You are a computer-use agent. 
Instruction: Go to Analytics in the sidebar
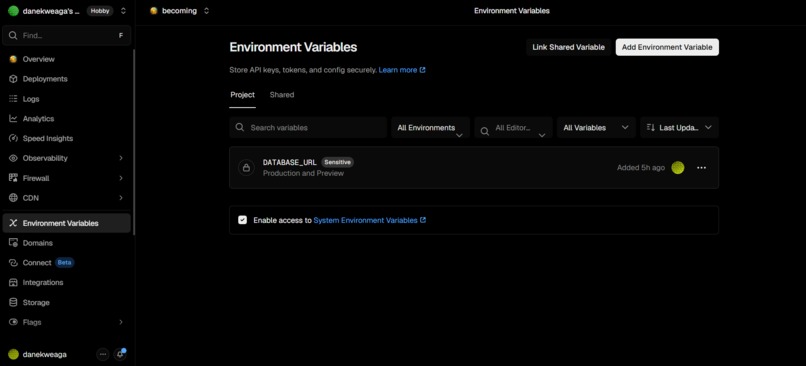pos(66,119)
